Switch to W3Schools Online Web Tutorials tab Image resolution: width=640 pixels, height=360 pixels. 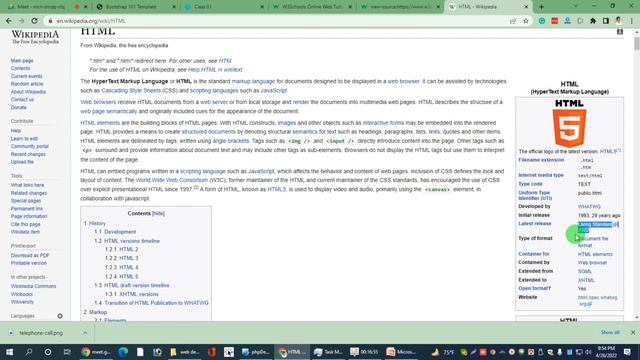tap(312, 7)
